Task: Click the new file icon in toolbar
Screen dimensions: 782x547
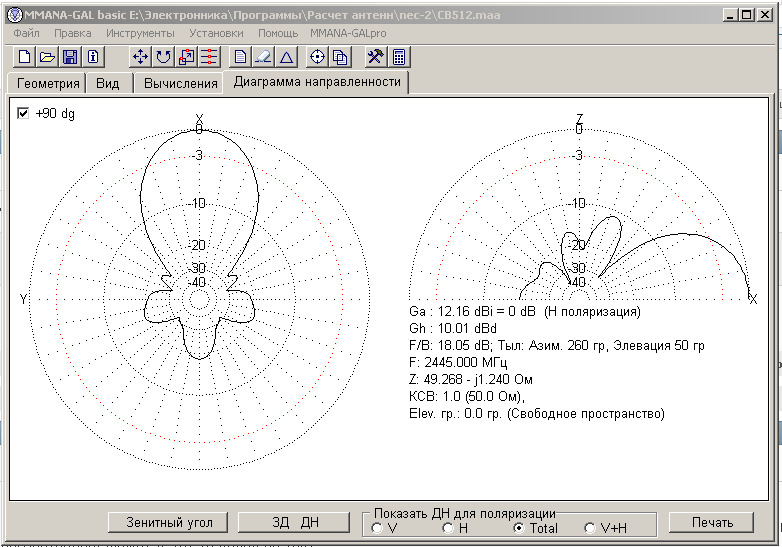Action: coord(25,57)
